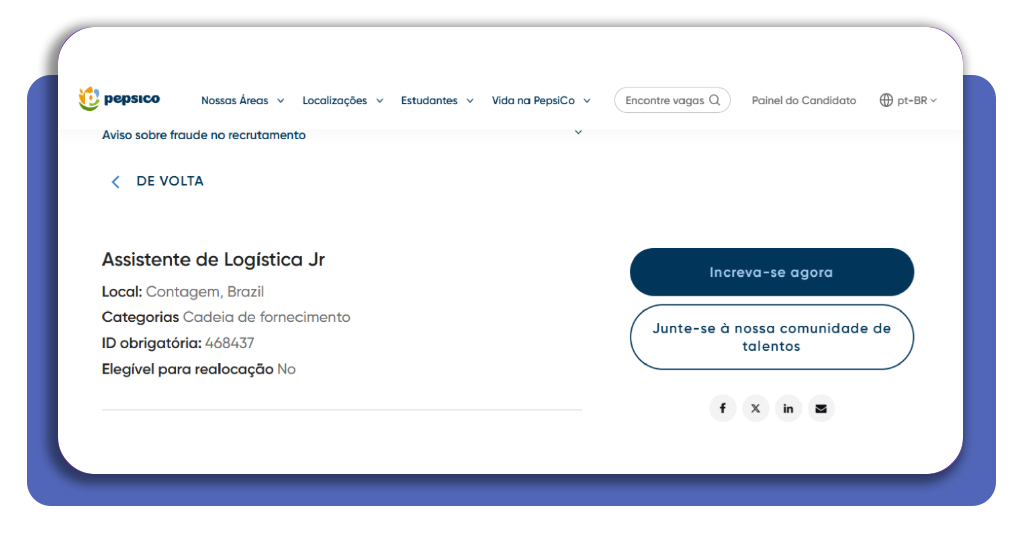The image size is (1024, 536).
Task: Expand the Estudantes chevron
Action: (x=470, y=101)
